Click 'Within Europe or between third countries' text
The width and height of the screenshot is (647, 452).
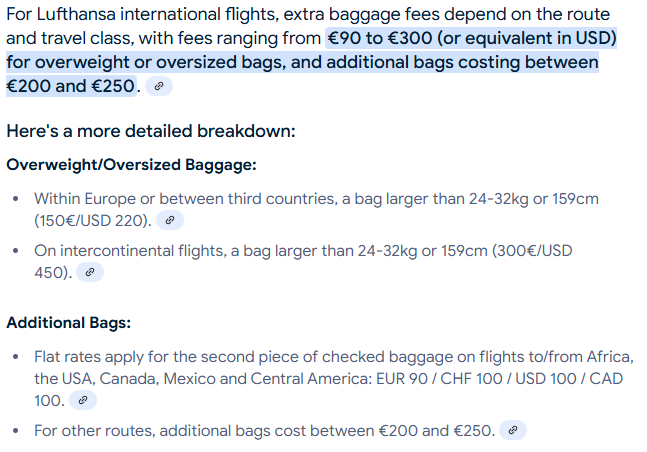[x=185, y=199]
